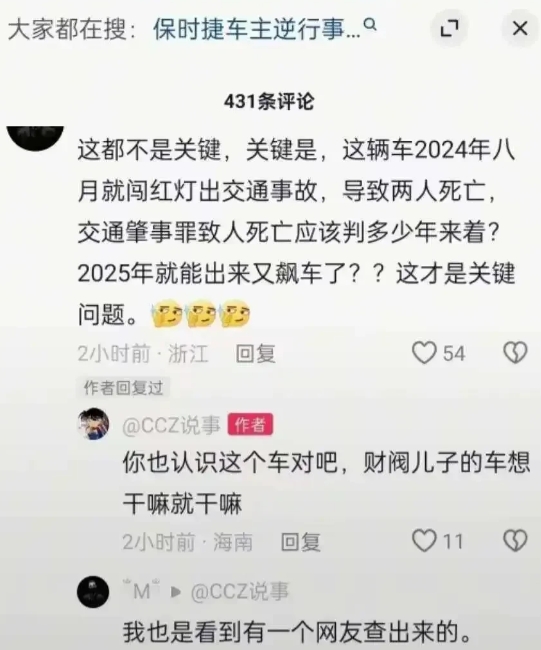Expand comments panel to full screen

[x=449, y=28]
